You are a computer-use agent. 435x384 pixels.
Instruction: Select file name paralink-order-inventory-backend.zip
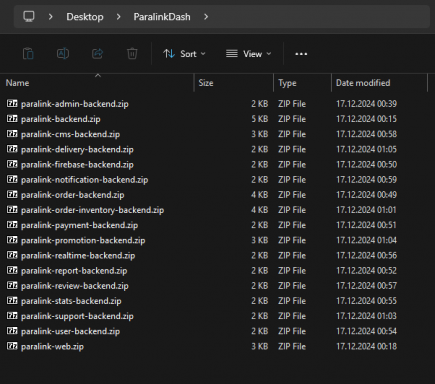click(93, 210)
